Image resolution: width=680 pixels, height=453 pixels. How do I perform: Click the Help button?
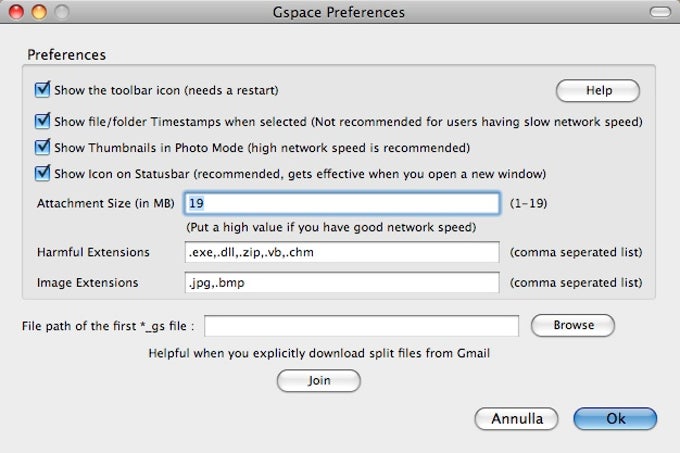(x=598, y=91)
